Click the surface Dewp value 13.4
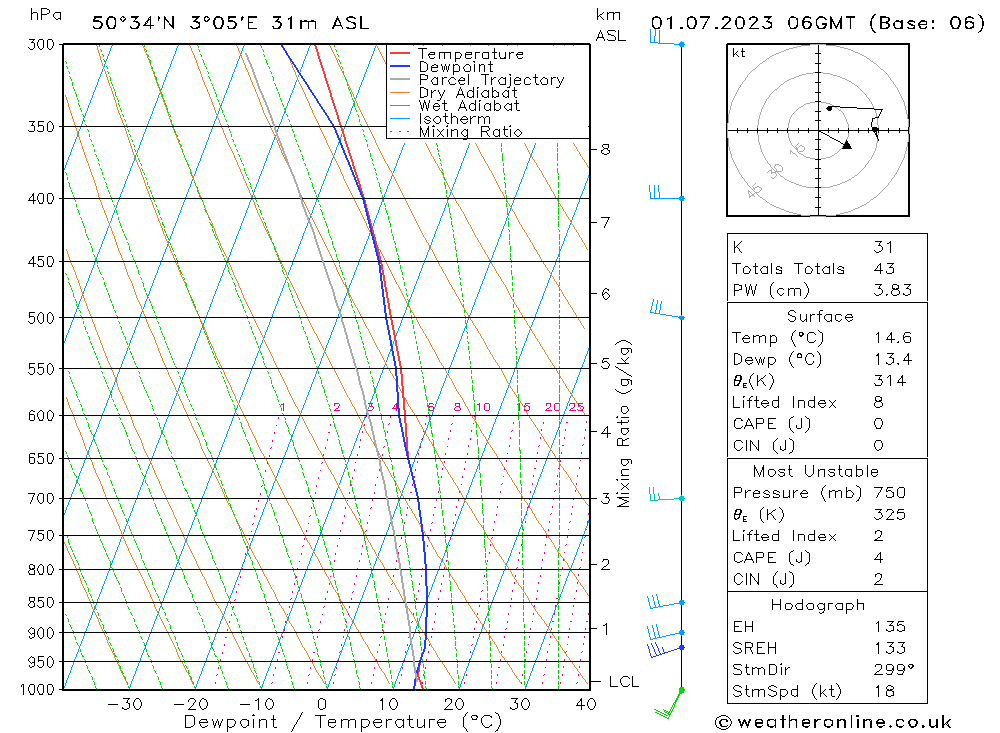The height and width of the screenshot is (733, 1000). click(893, 359)
